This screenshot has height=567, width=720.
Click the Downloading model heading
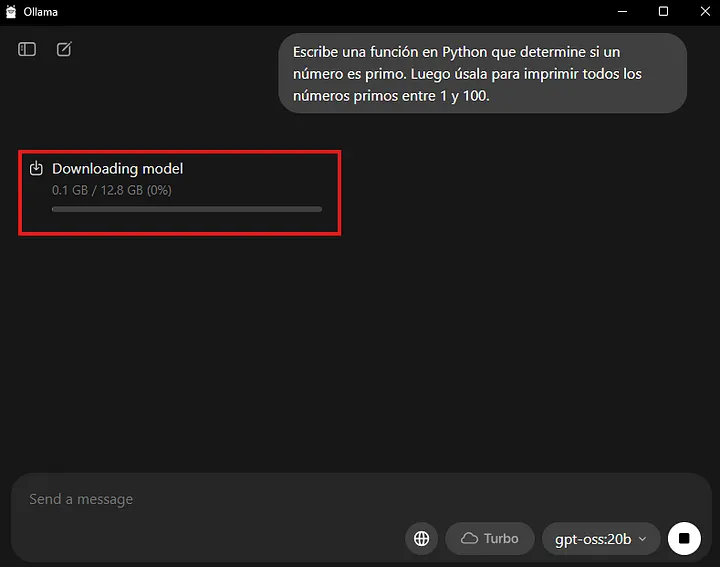(118, 168)
